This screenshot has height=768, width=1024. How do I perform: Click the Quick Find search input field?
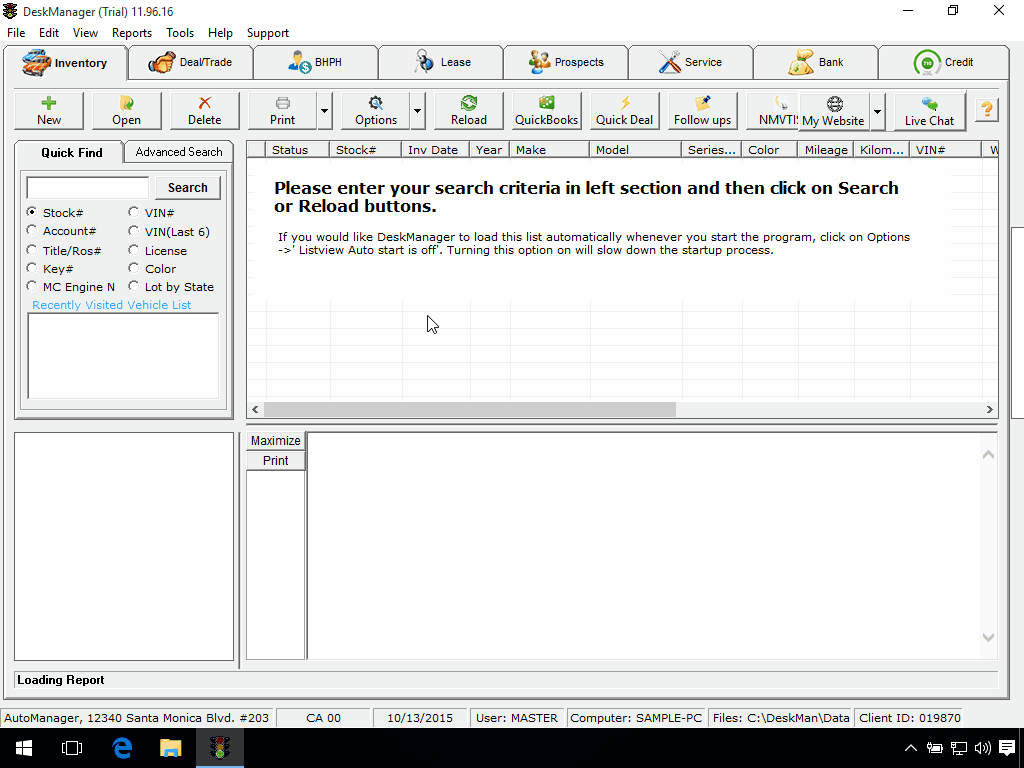[x=88, y=187]
